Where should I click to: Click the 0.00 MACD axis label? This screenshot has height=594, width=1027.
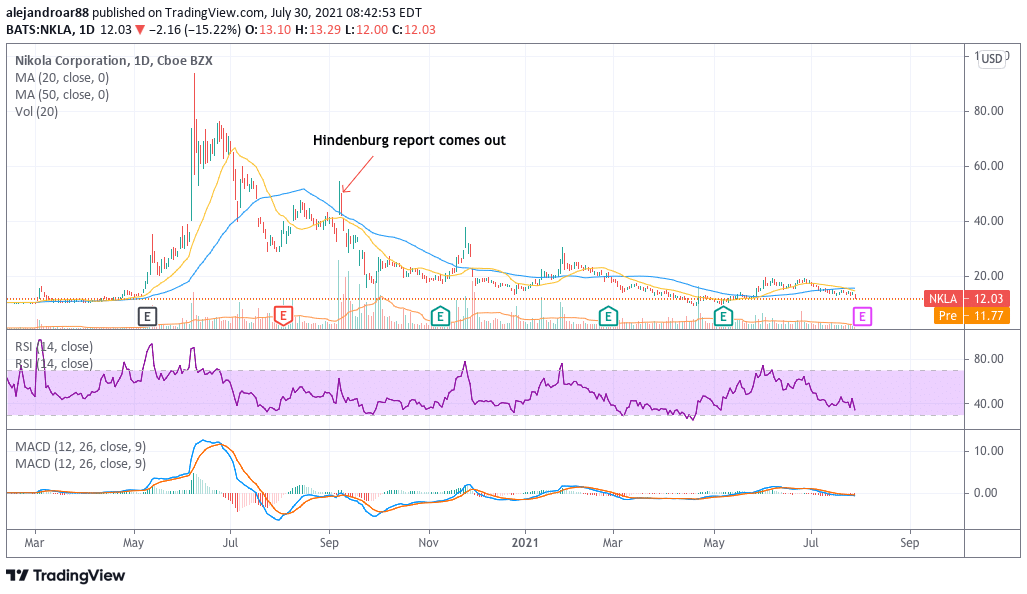coord(986,492)
